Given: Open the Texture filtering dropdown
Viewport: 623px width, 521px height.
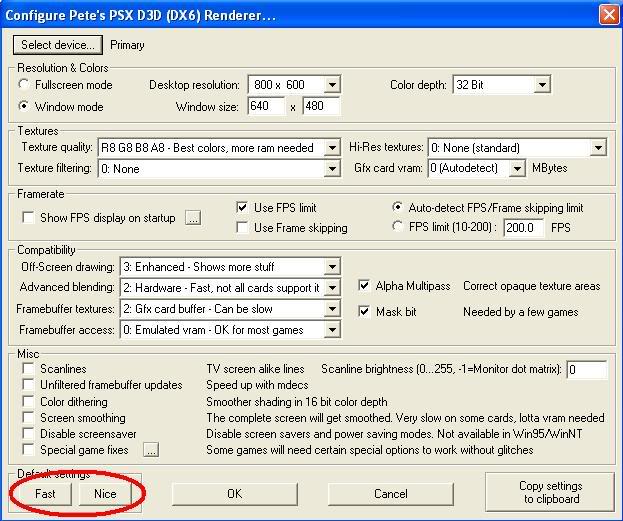Looking at the screenshot, I should pyautogui.click(x=332, y=169).
